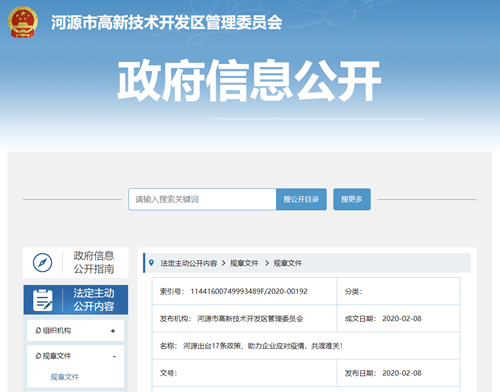Click the icon beside 组织机构
The width and height of the screenshot is (500, 392).
(38, 330)
